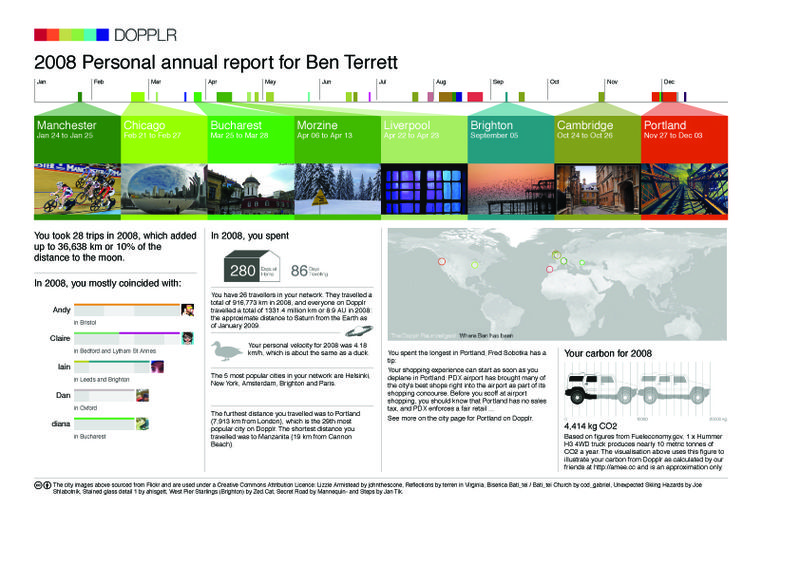Click Andy's avatar picture
800x565 pixels.
pos(187,310)
